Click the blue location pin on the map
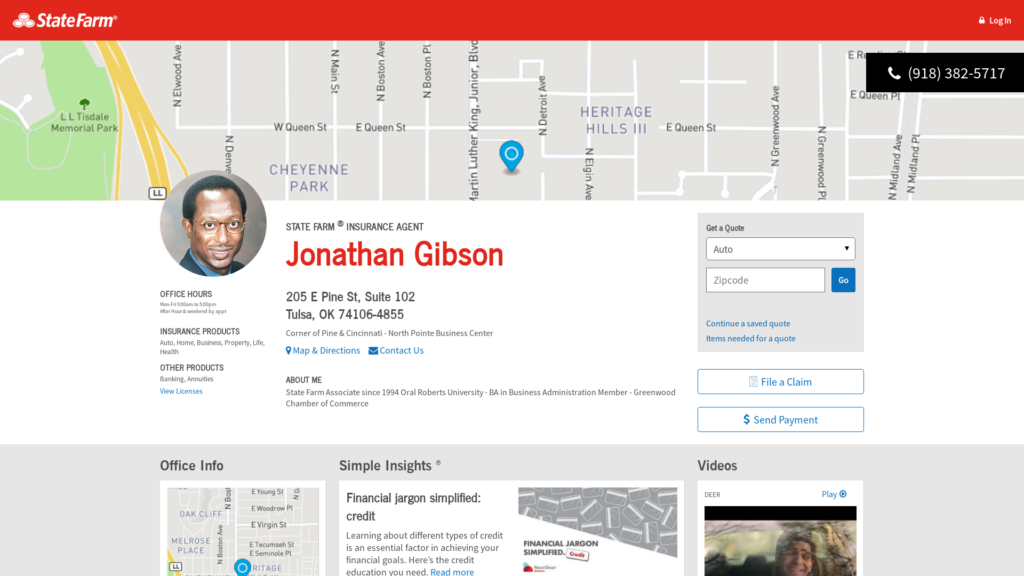This screenshot has width=1024, height=576. click(x=511, y=155)
